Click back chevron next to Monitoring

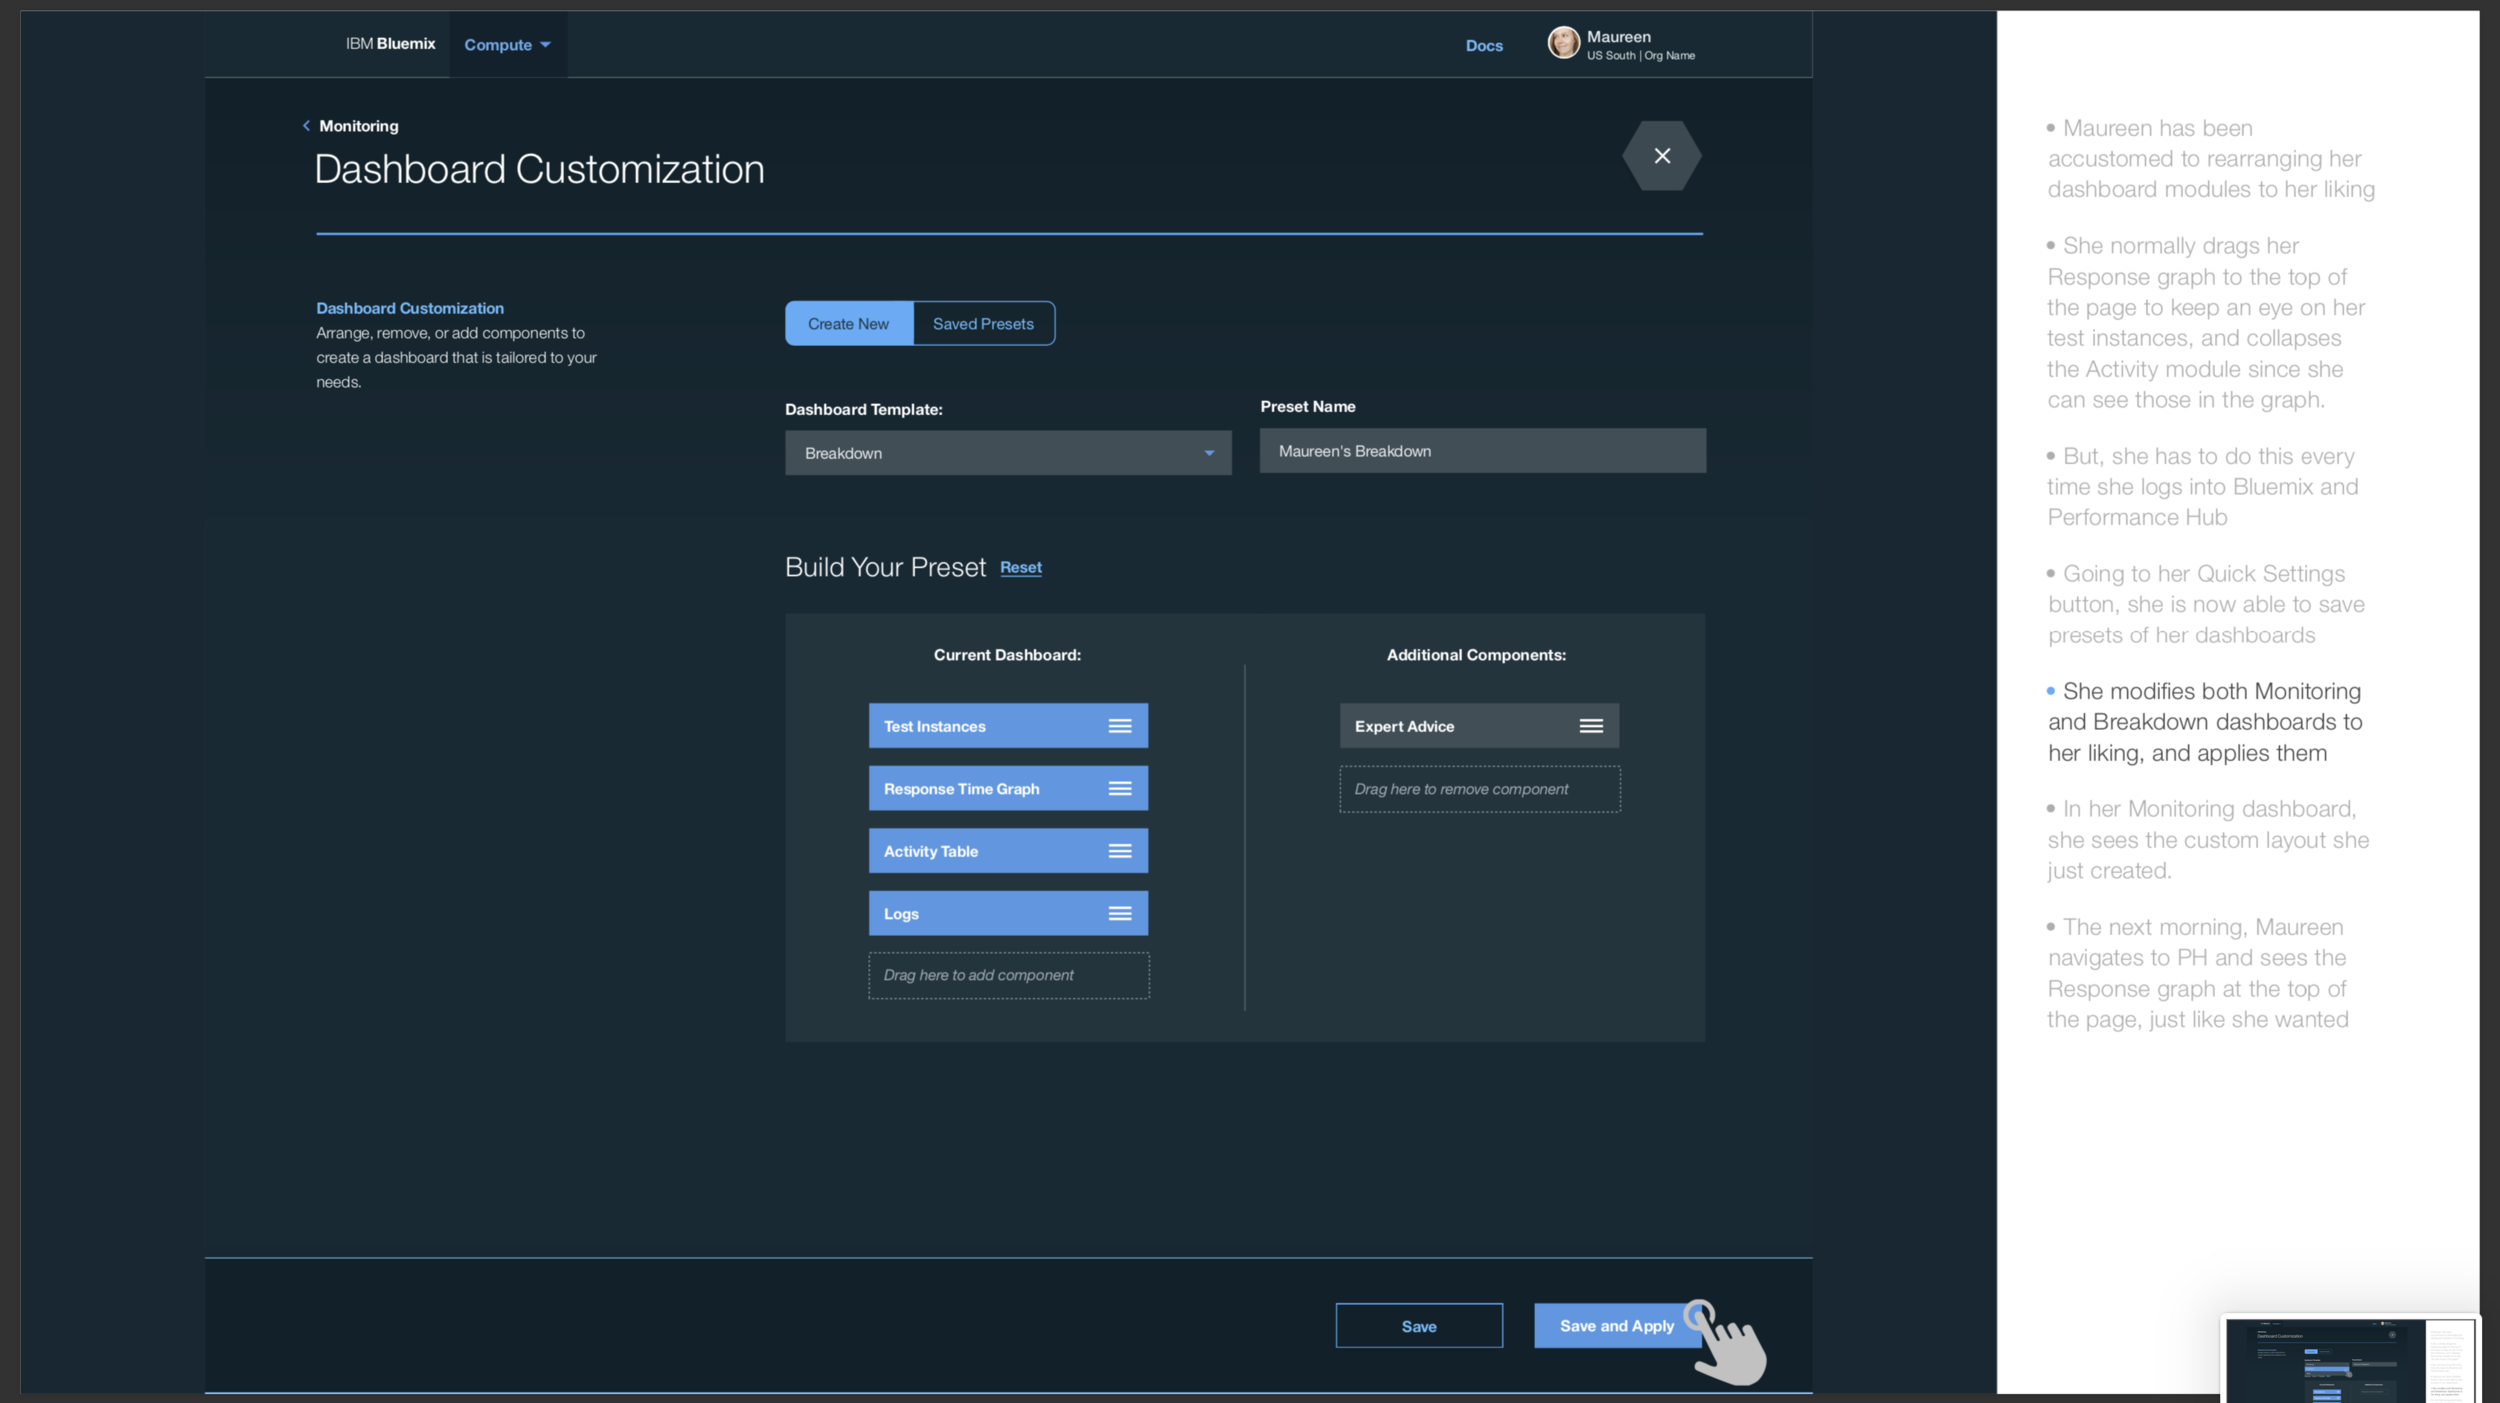pos(306,126)
